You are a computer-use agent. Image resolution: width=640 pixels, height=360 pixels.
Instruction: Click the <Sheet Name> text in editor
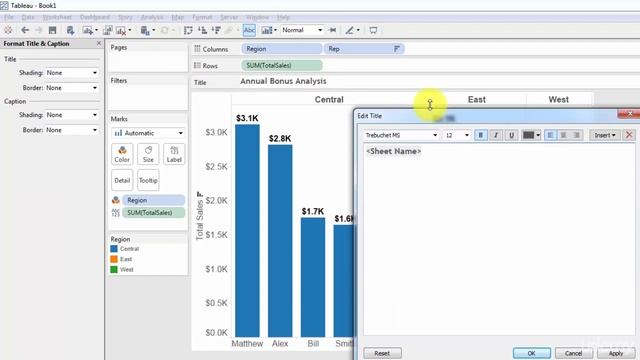393,151
